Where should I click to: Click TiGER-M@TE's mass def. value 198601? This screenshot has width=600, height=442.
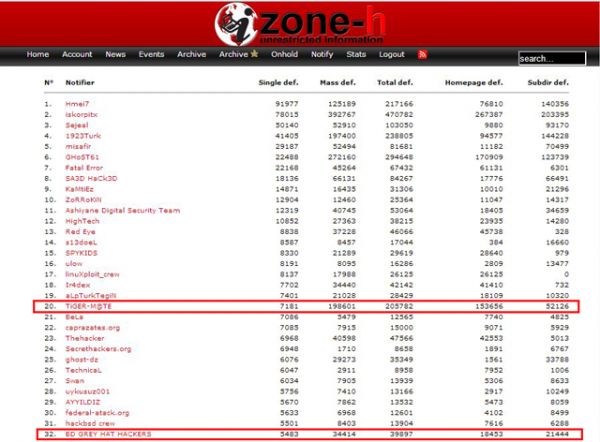(x=342, y=307)
